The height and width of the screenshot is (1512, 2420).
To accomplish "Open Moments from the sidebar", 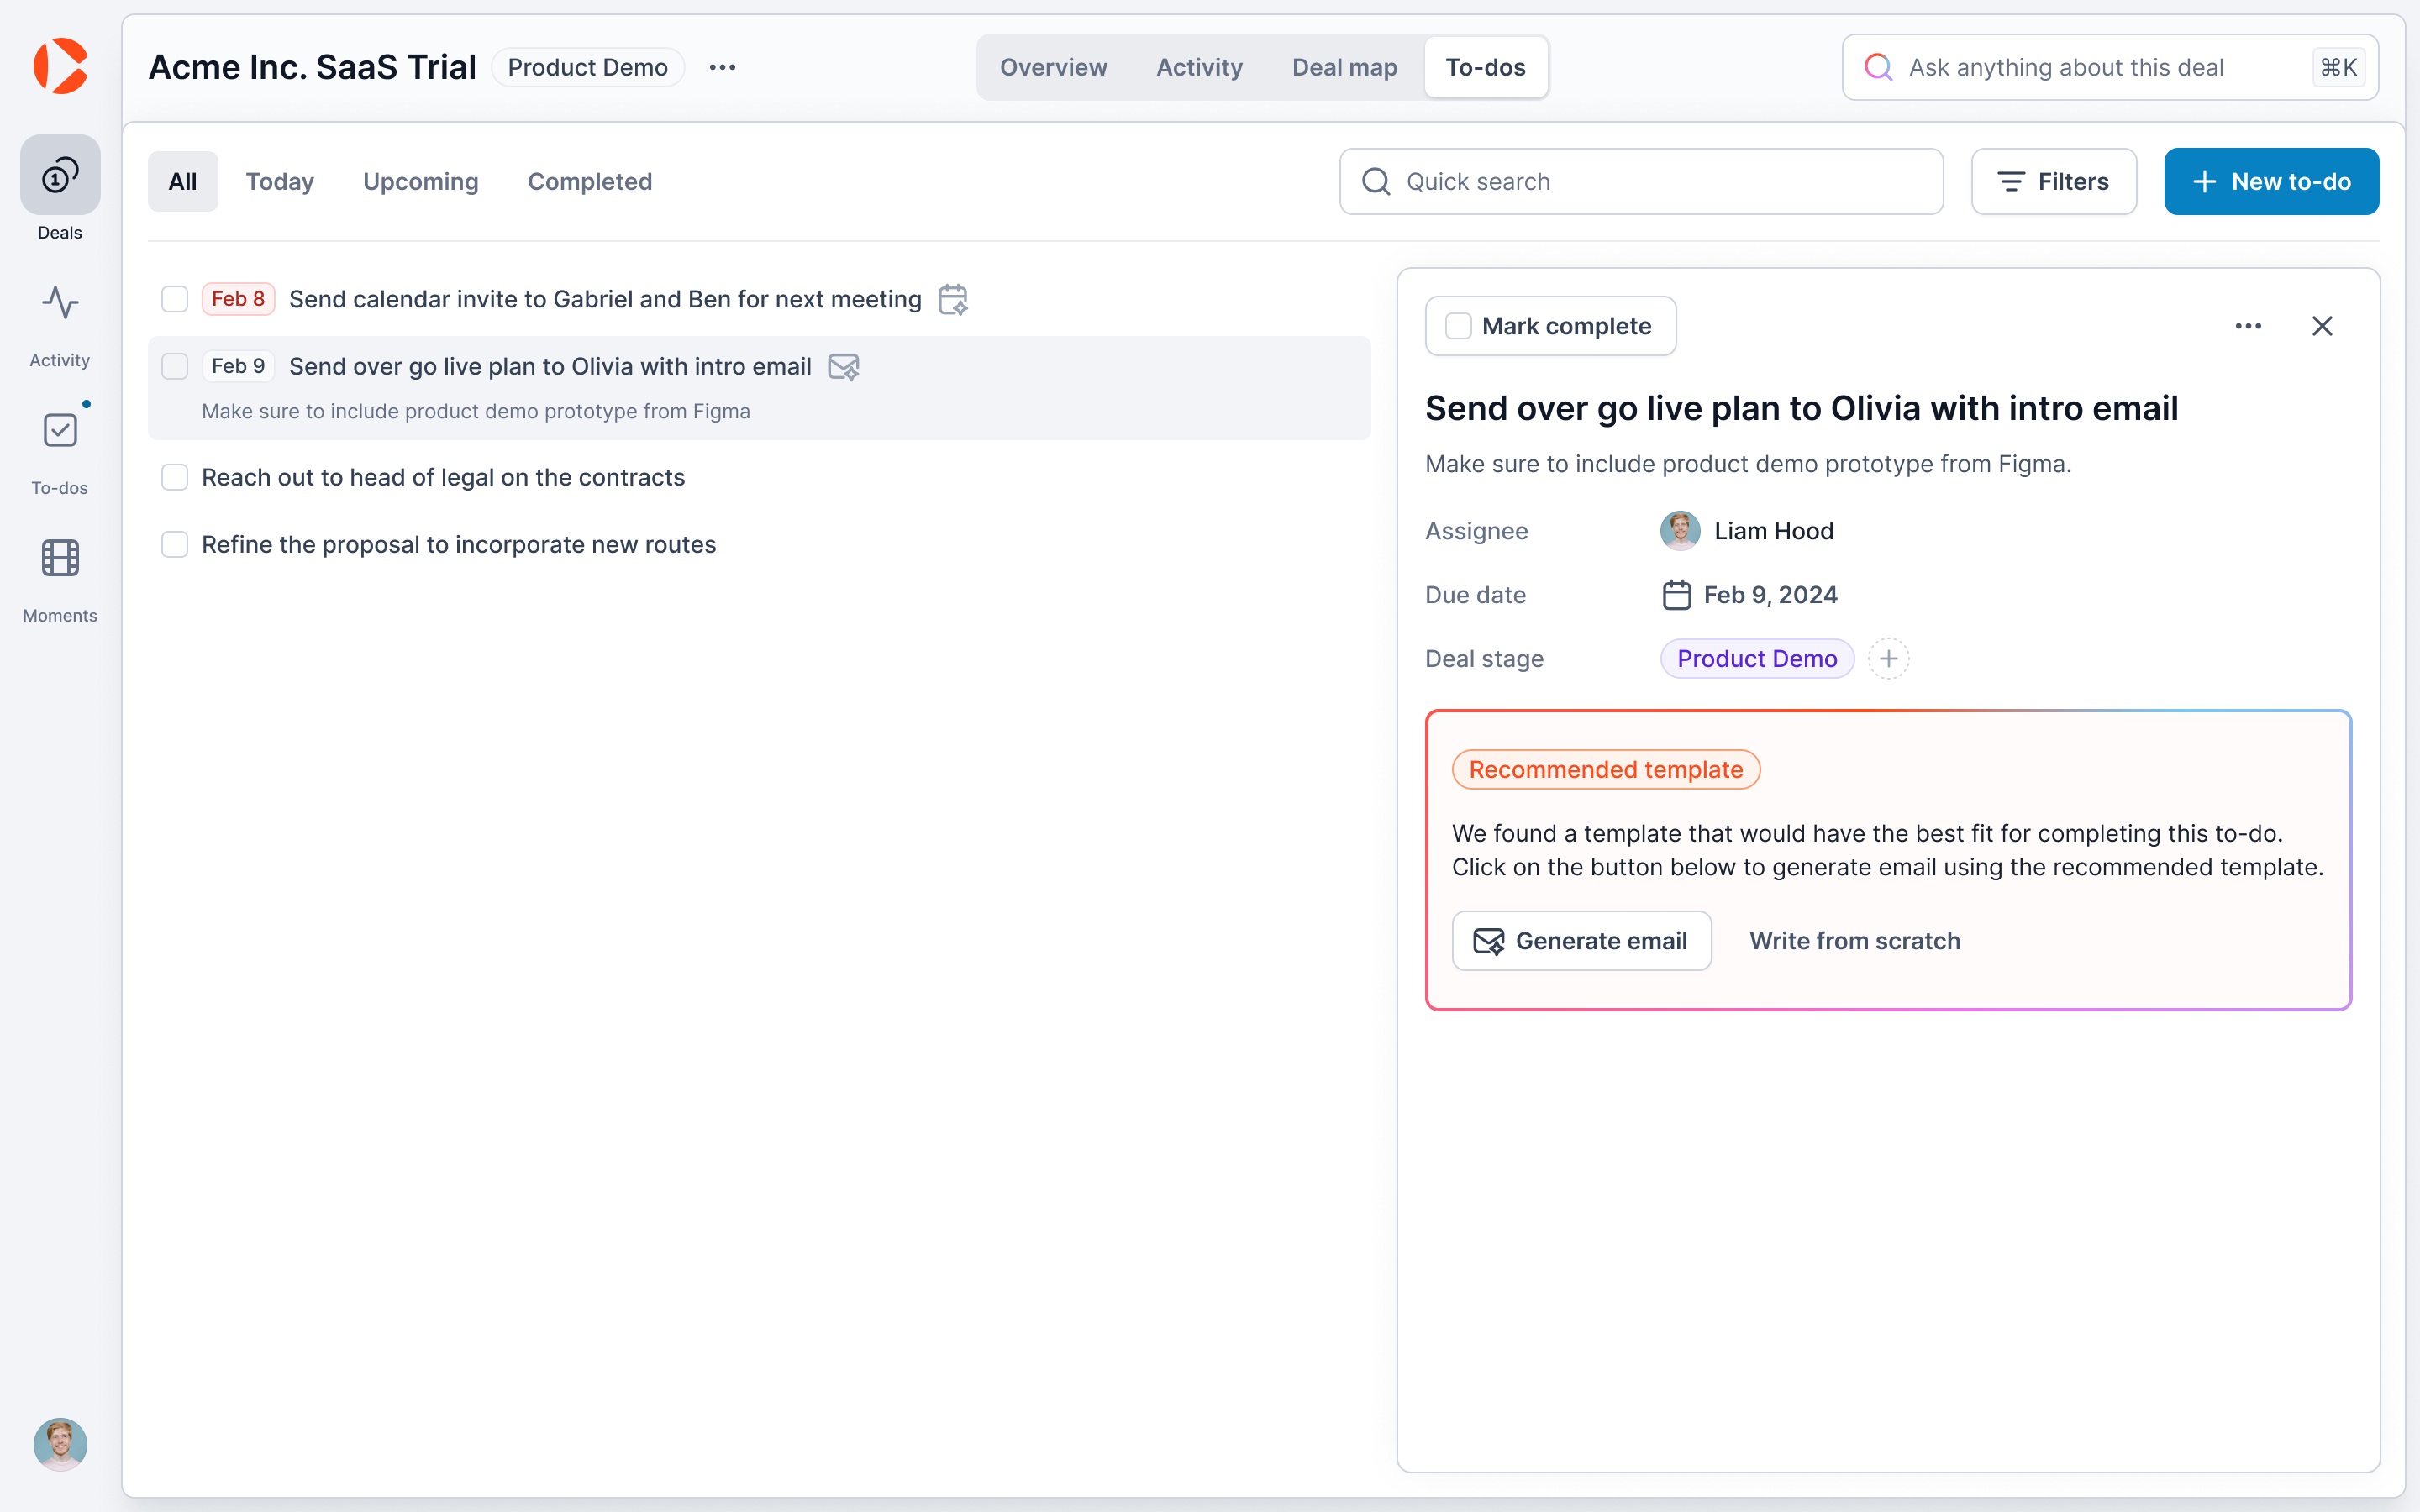I will (x=60, y=558).
